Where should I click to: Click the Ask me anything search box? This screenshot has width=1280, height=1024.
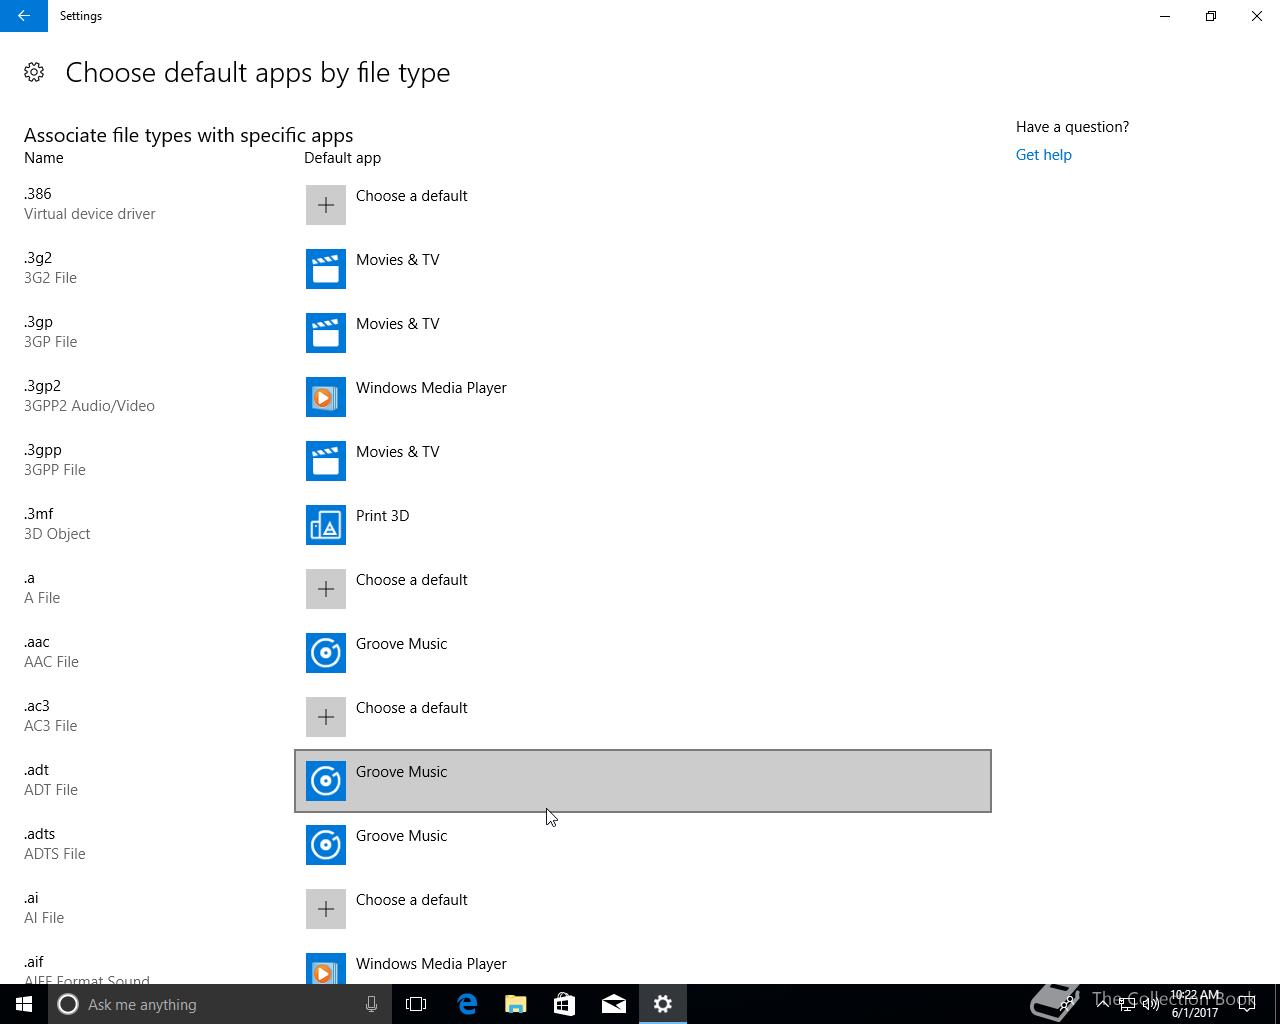coord(218,1004)
